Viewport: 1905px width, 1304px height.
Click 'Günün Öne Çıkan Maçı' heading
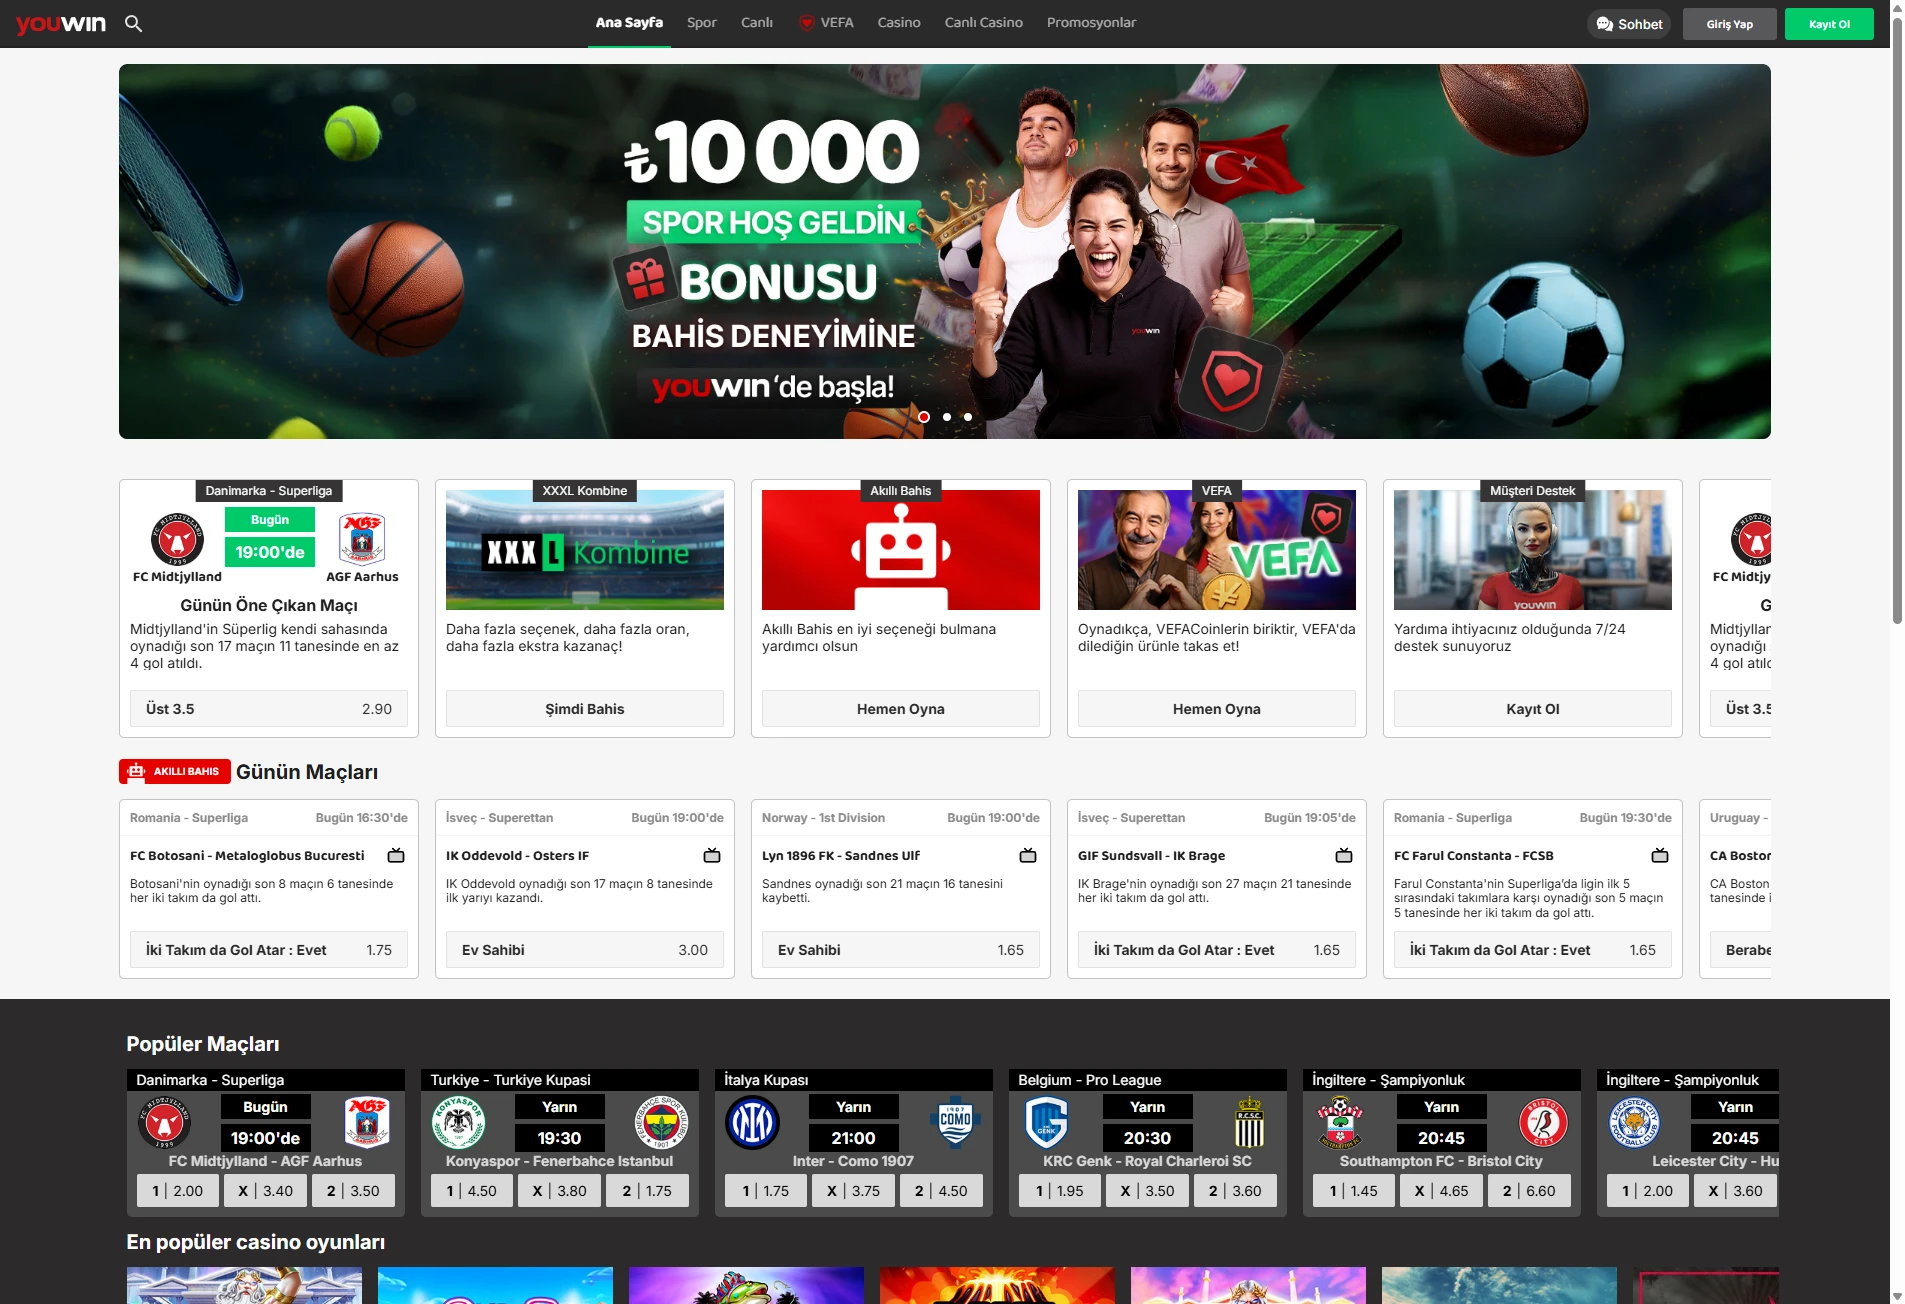click(269, 605)
